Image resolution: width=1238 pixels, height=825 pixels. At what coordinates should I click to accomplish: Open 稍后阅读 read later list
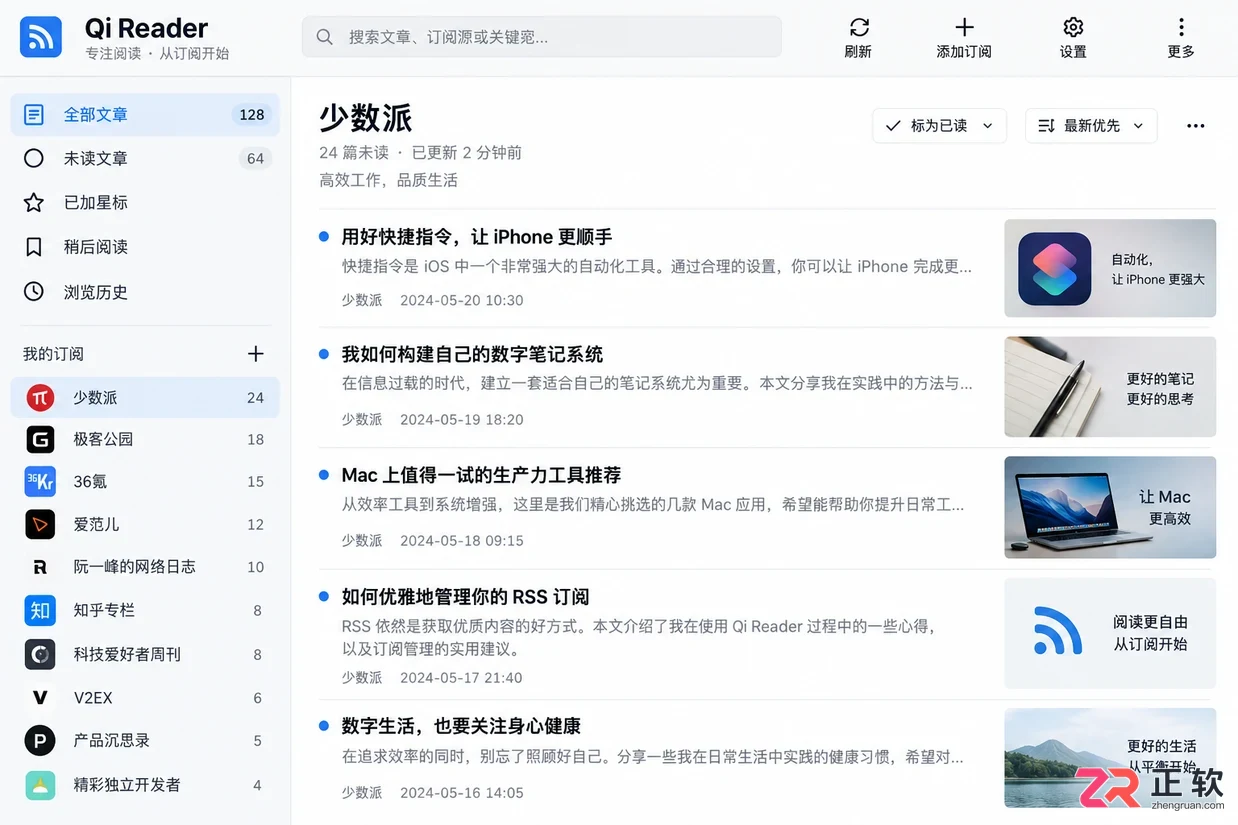tap(145, 247)
